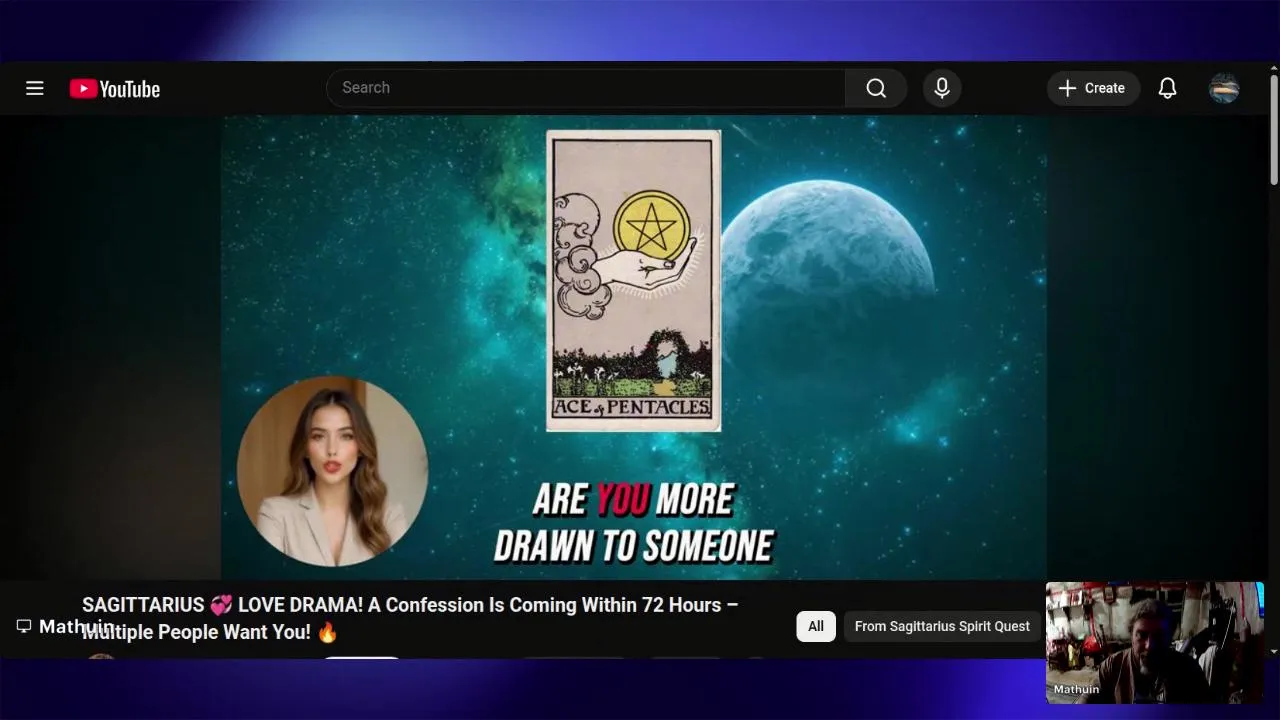This screenshot has height=720, width=1280.
Task: Open the notifications bell
Action: 1167,88
